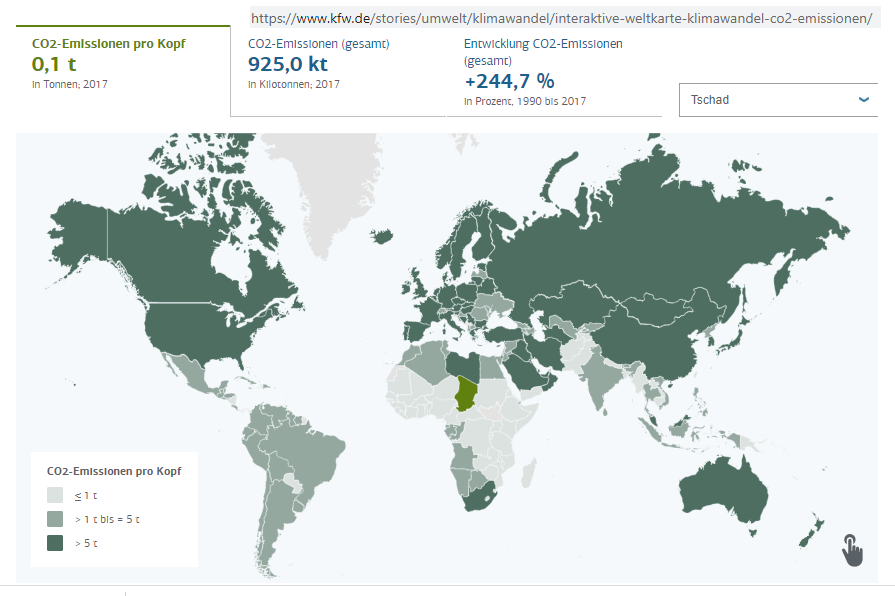
Task: Click the hand pointer icon on map
Action: (851, 549)
